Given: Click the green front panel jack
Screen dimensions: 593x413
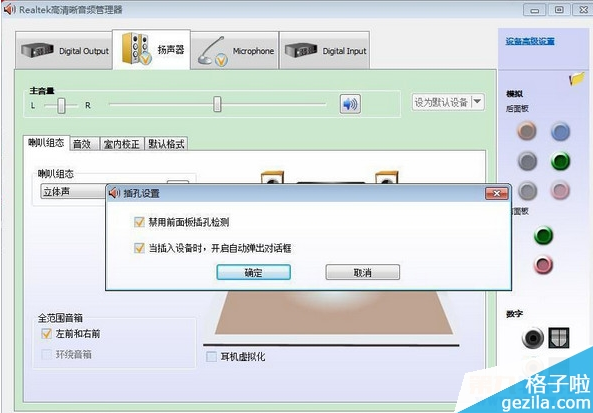Looking at the screenshot, I should pos(543,235).
